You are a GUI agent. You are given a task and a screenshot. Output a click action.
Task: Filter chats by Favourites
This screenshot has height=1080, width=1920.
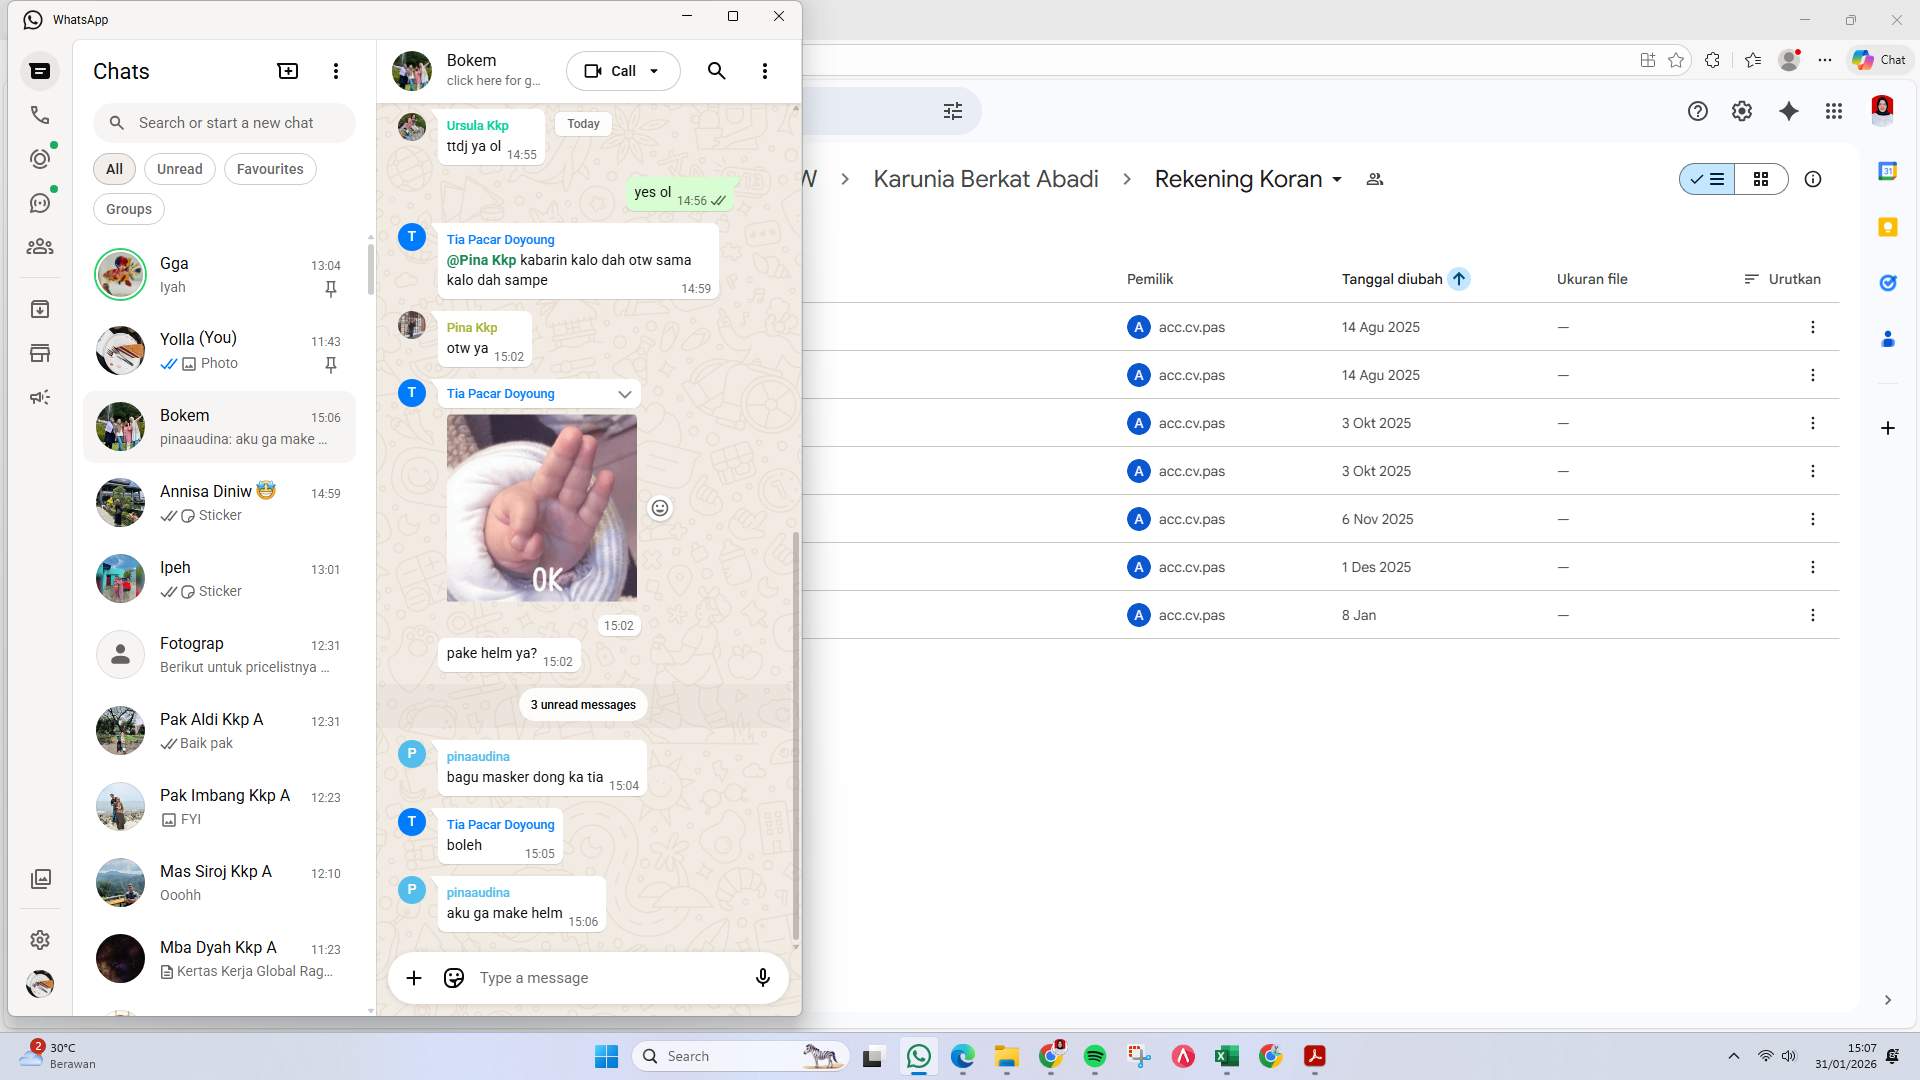coord(269,168)
